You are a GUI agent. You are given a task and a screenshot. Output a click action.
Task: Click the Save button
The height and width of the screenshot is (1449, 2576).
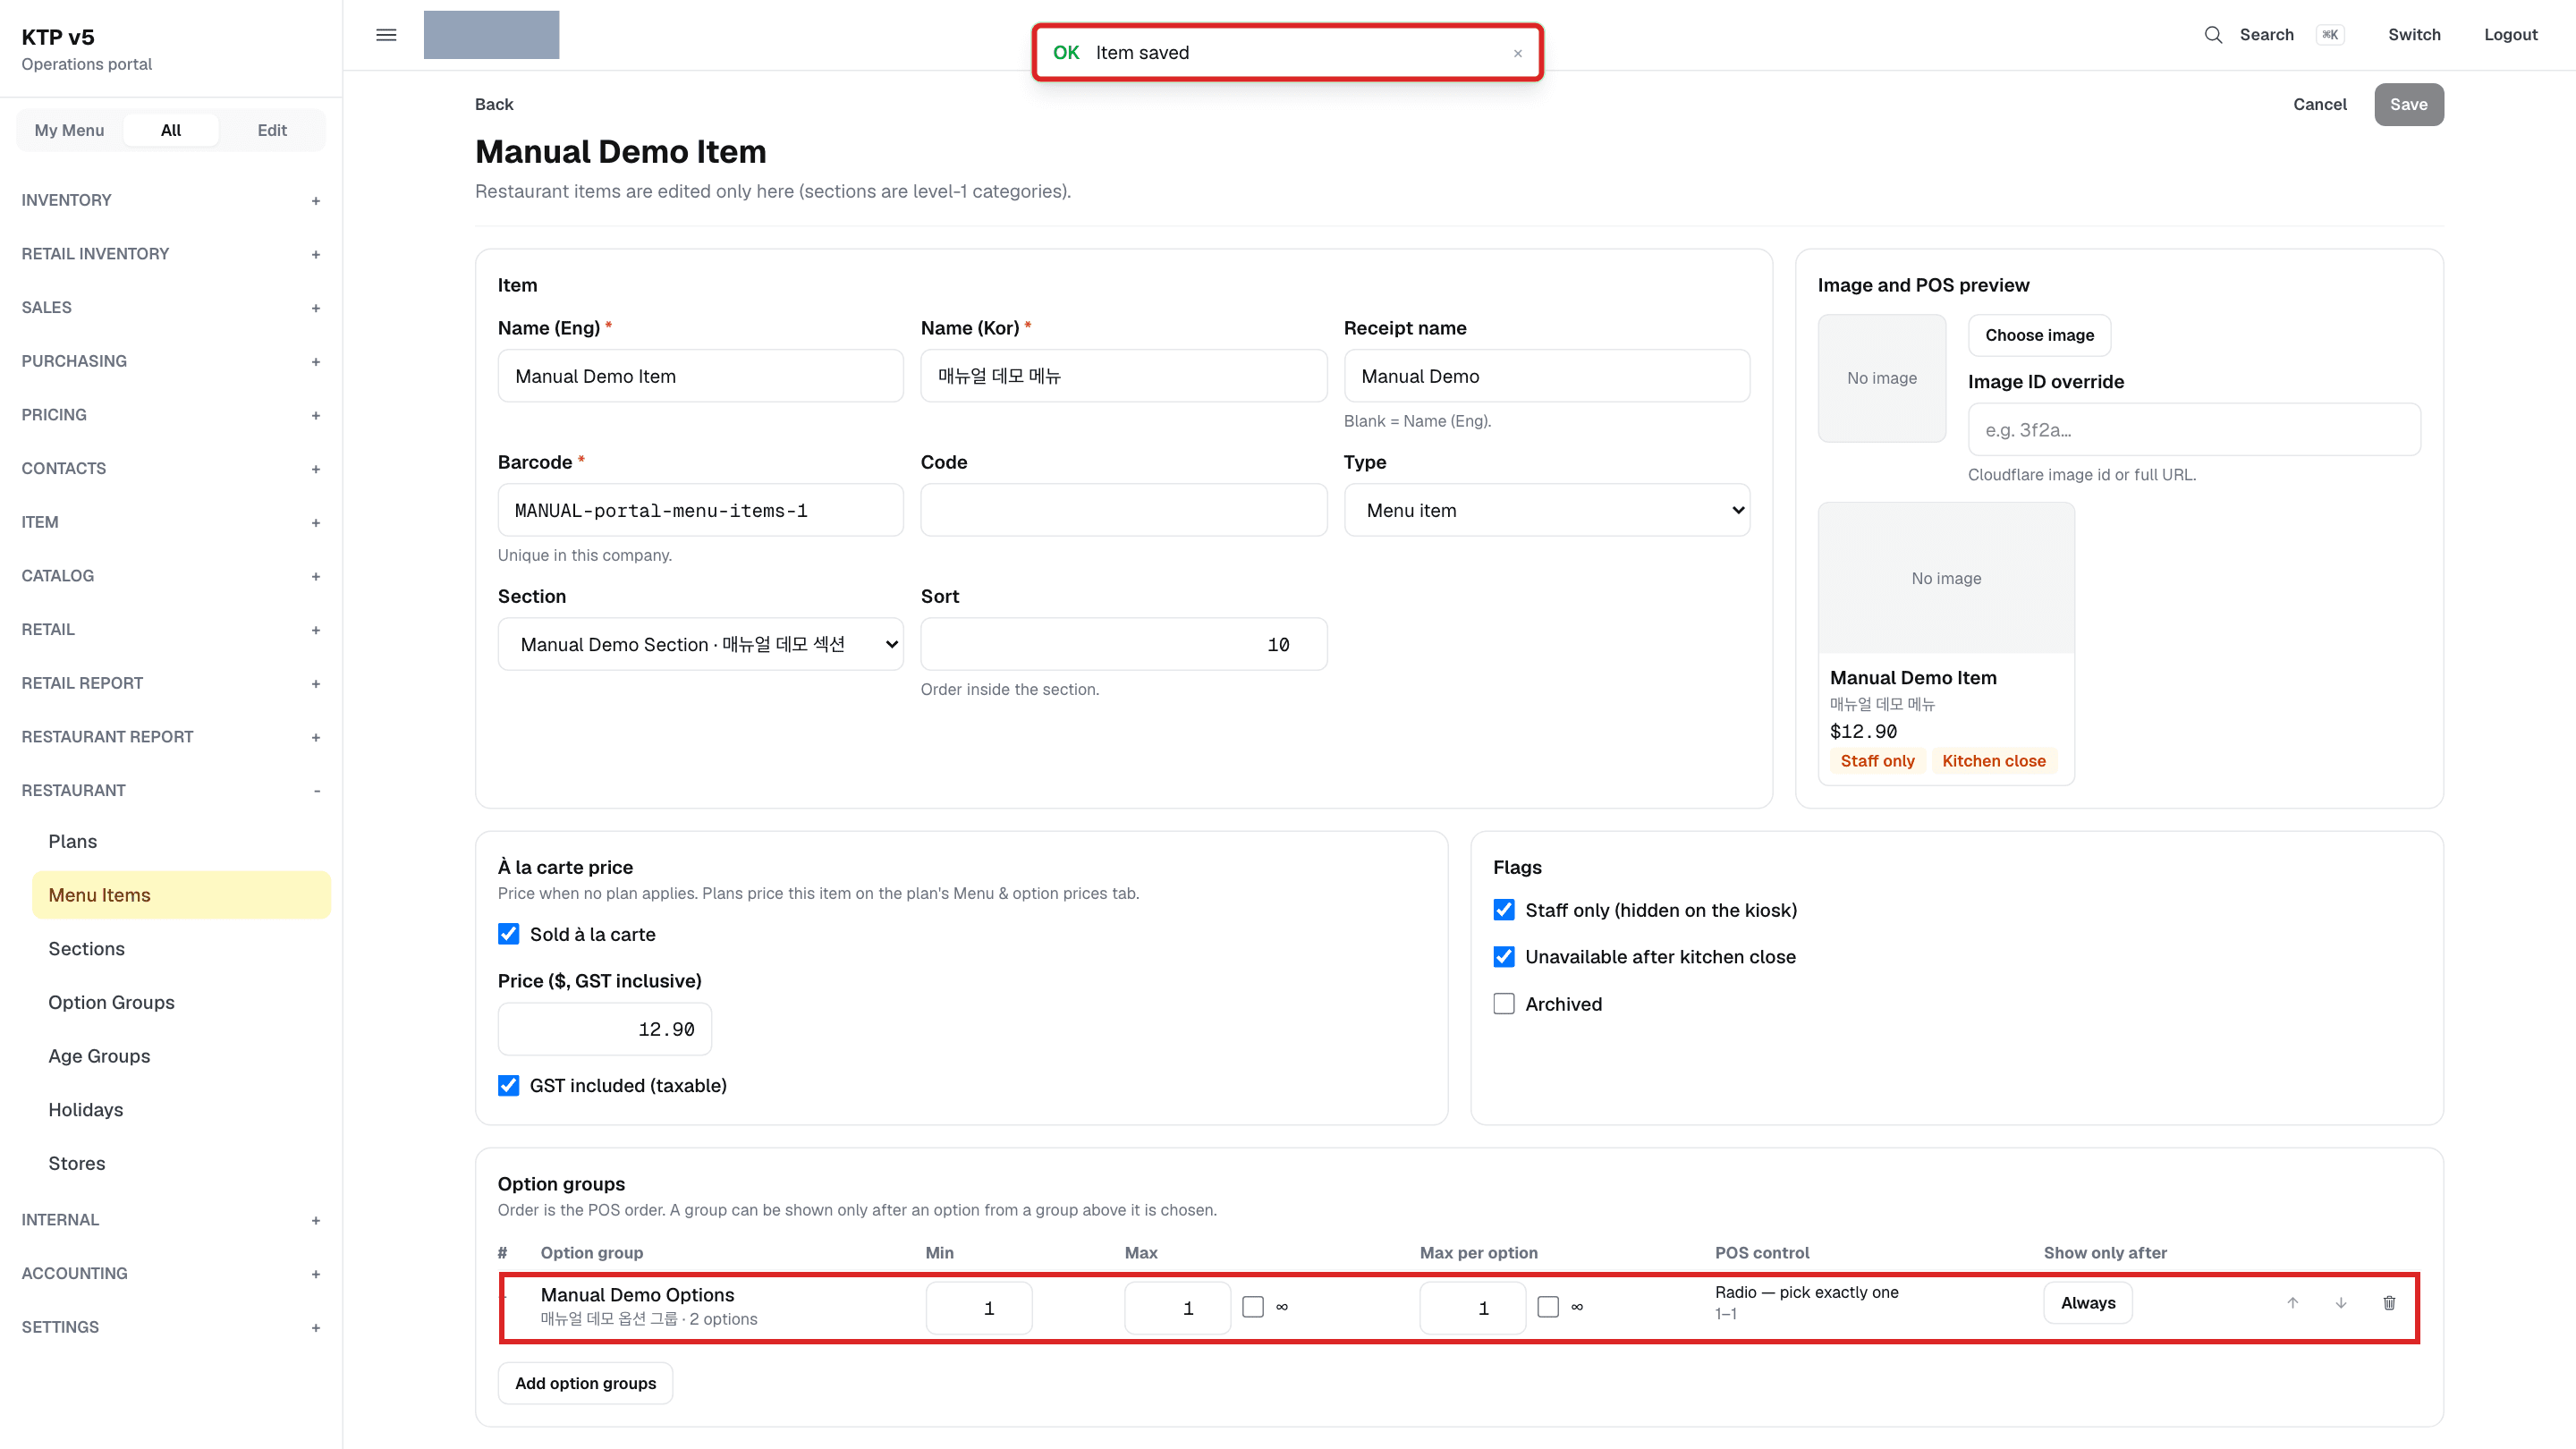[x=2408, y=104]
